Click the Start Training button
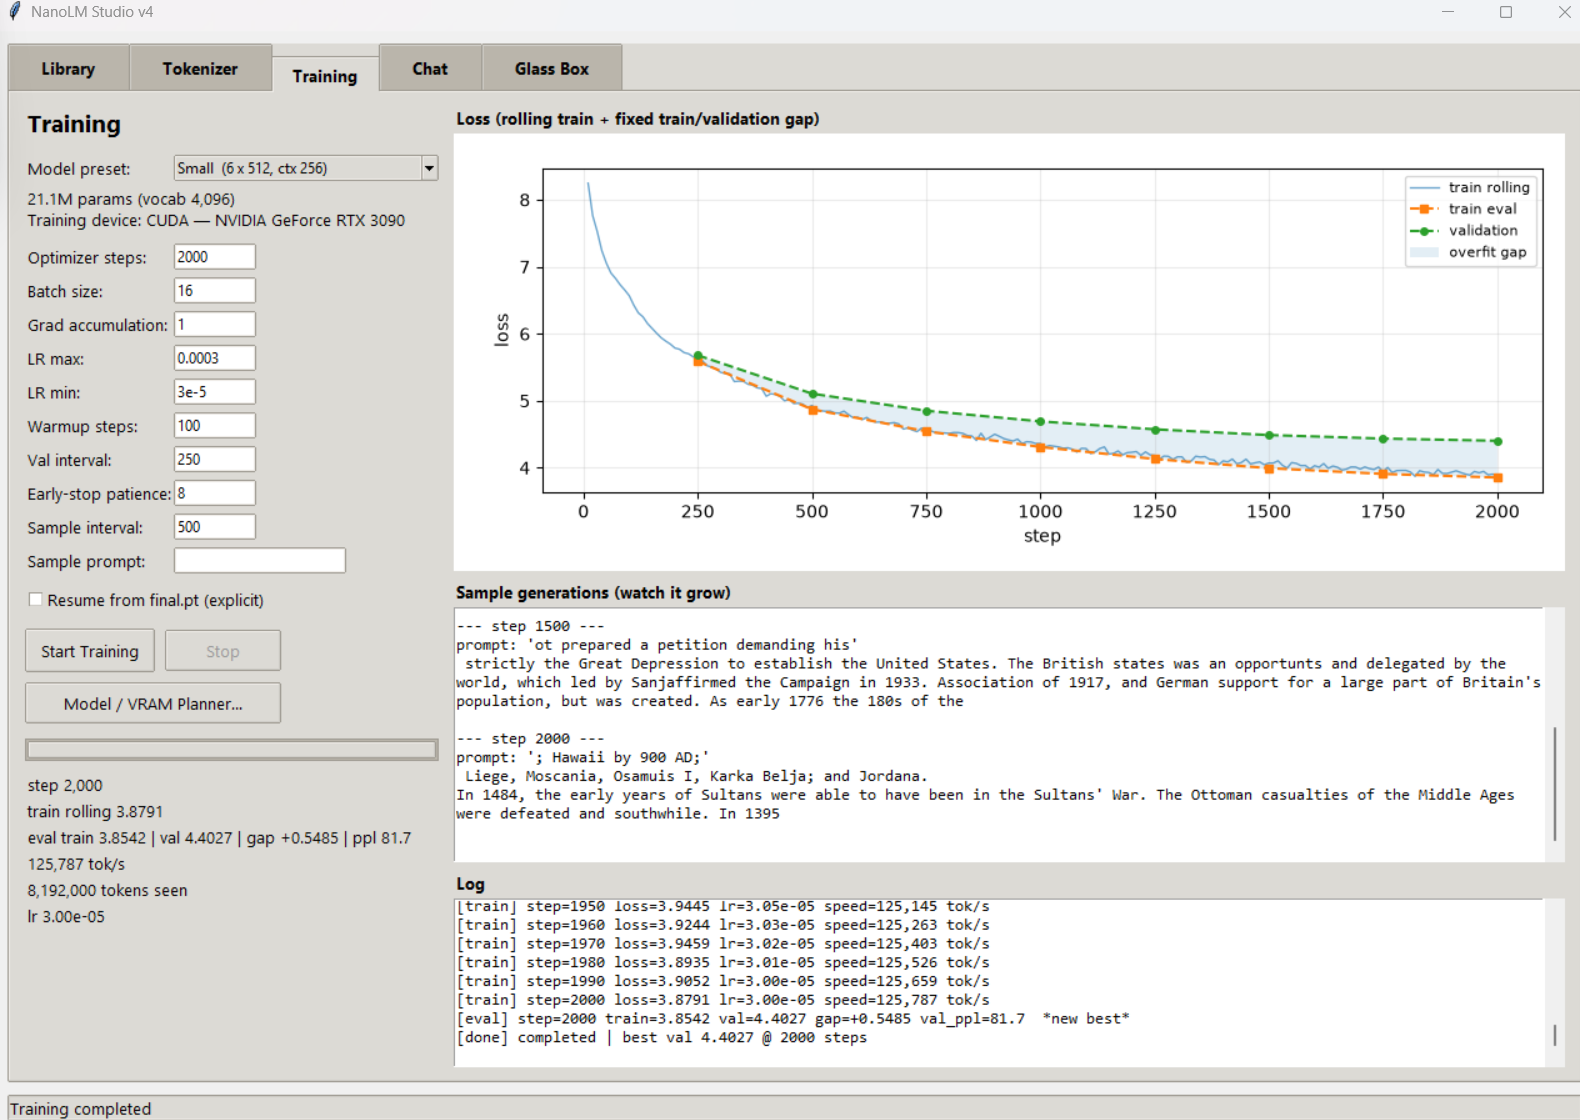Screen dimensions: 1580x1120 90,651
